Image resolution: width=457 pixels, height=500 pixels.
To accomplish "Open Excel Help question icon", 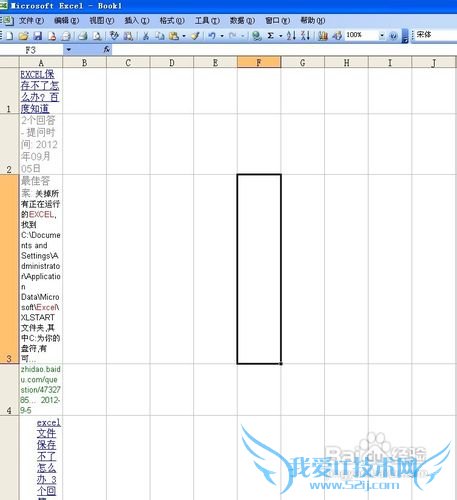I will (x=393, y=35).
